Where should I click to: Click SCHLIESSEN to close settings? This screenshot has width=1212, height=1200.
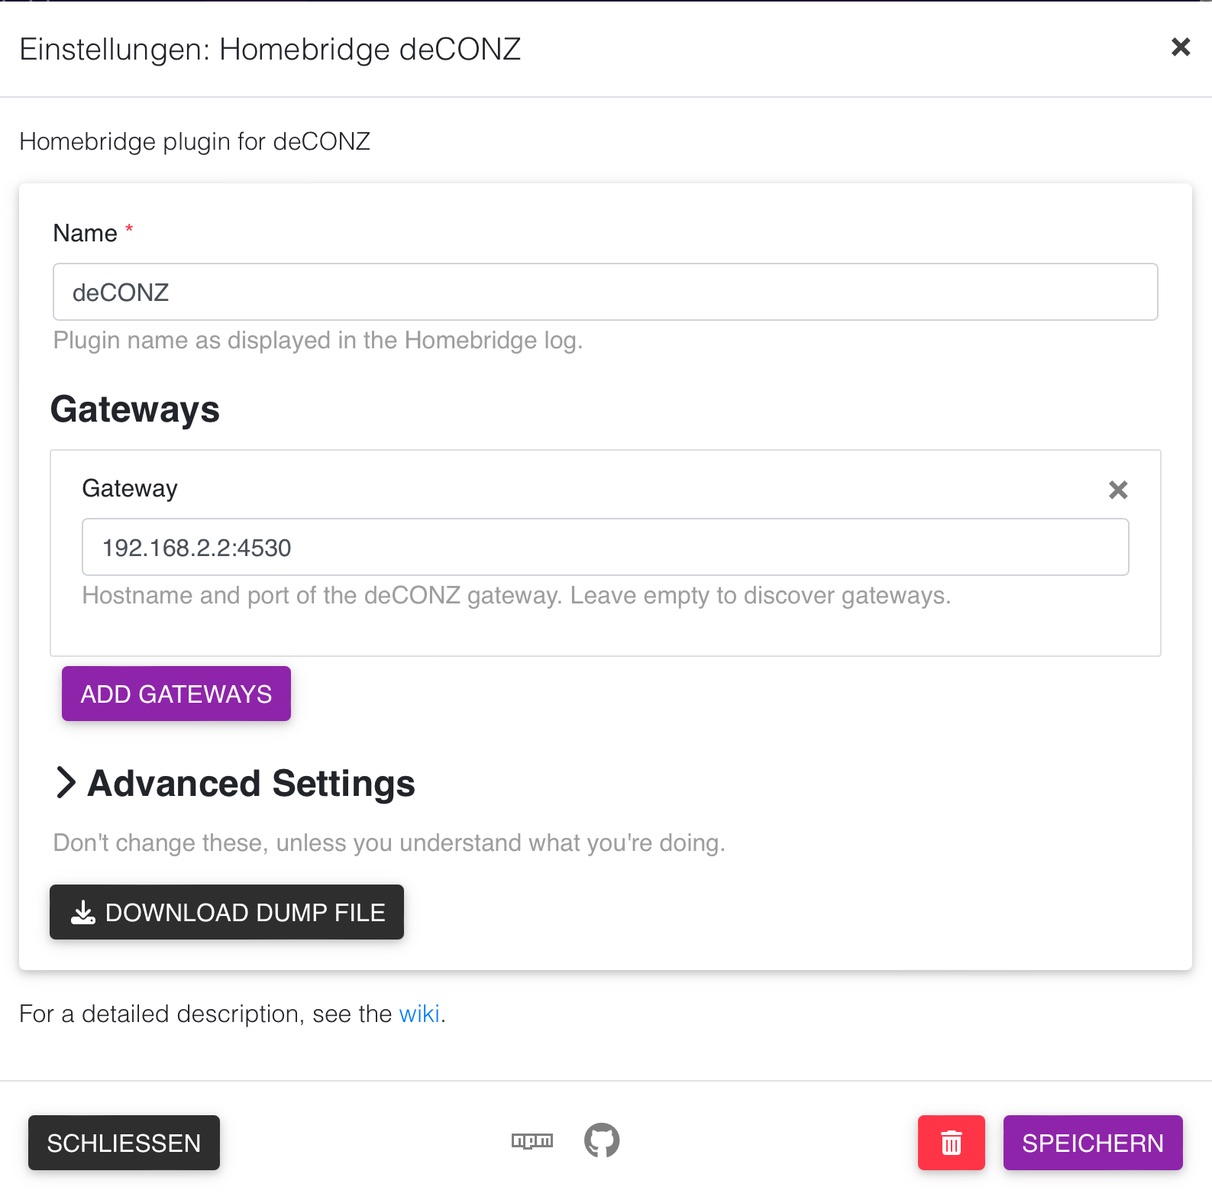point(124,1143)
